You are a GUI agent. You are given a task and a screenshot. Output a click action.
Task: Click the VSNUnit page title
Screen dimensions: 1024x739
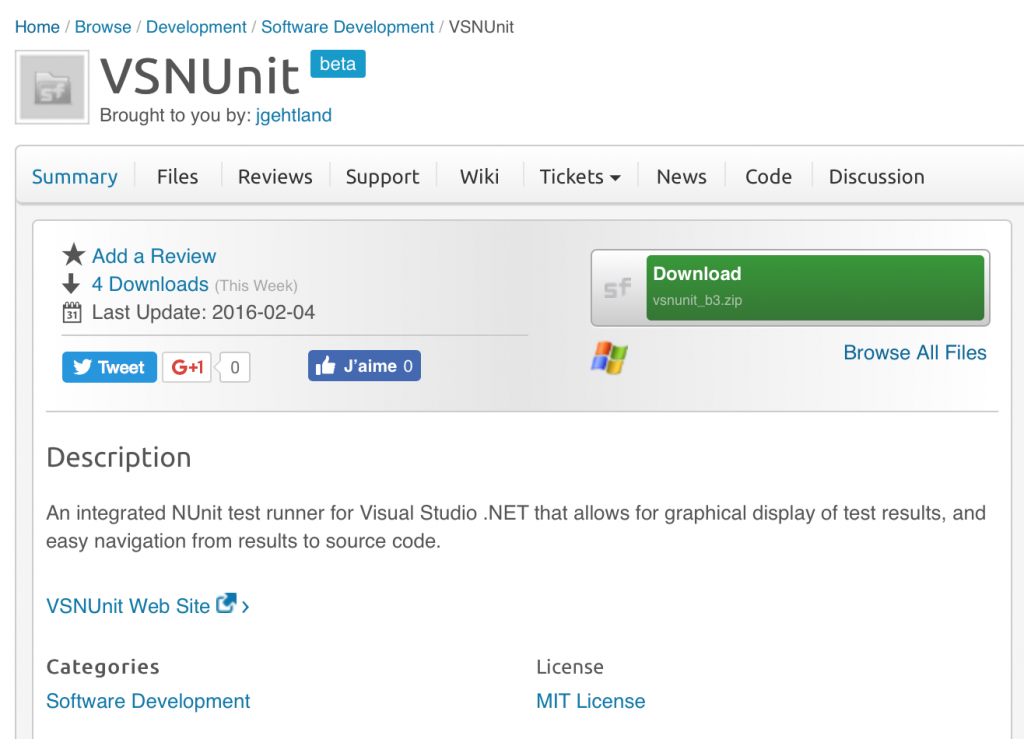click(x=200, y=76)
